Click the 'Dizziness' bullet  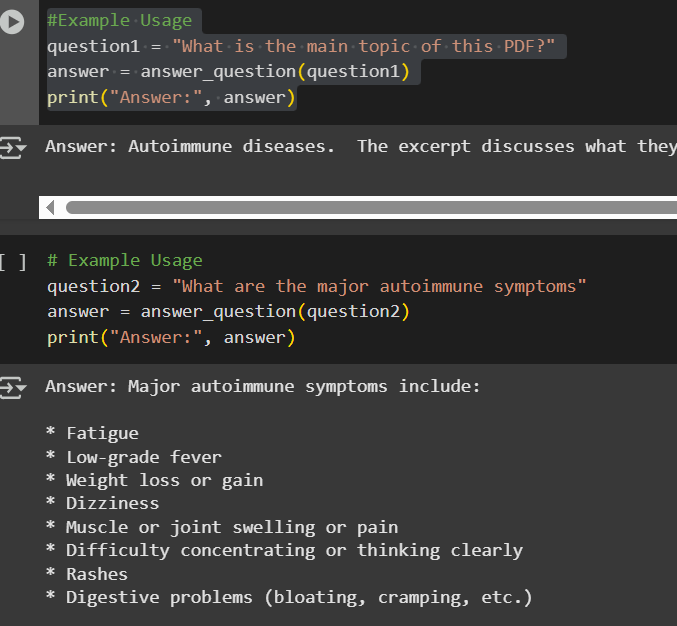(x=102, y=503)
